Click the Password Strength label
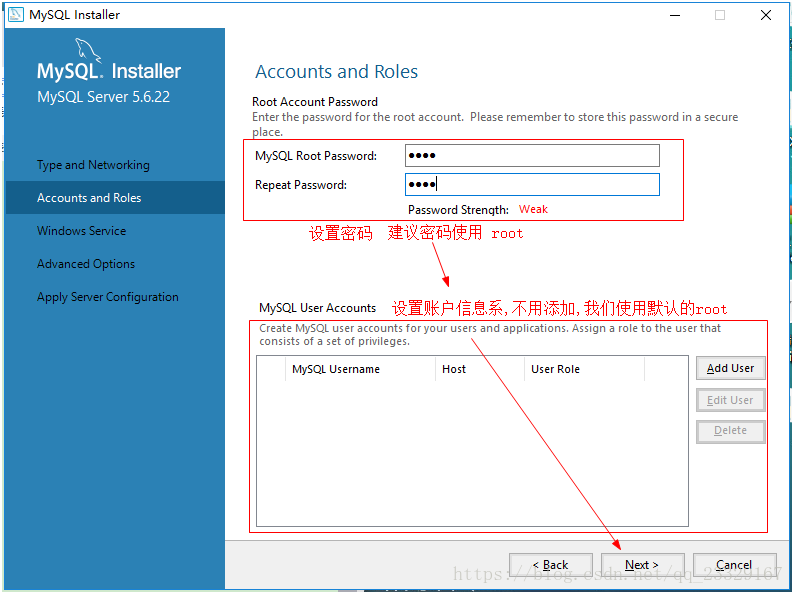Screen dimensions: 794x594 (x=458, y=210)
